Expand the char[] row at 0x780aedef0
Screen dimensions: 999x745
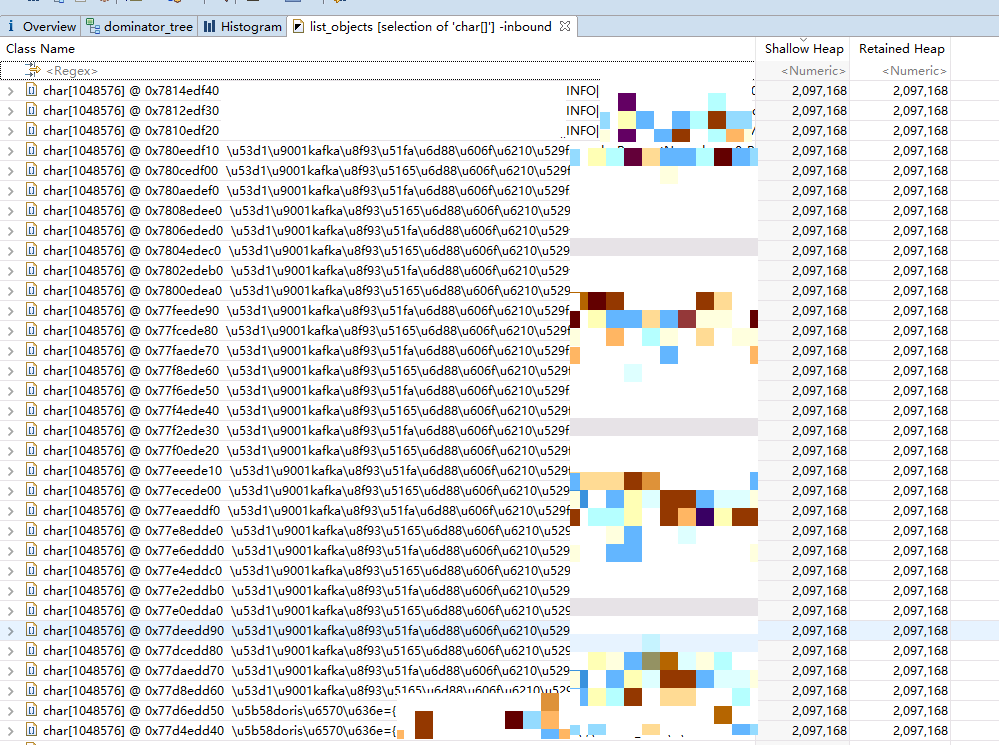(10, 191)
